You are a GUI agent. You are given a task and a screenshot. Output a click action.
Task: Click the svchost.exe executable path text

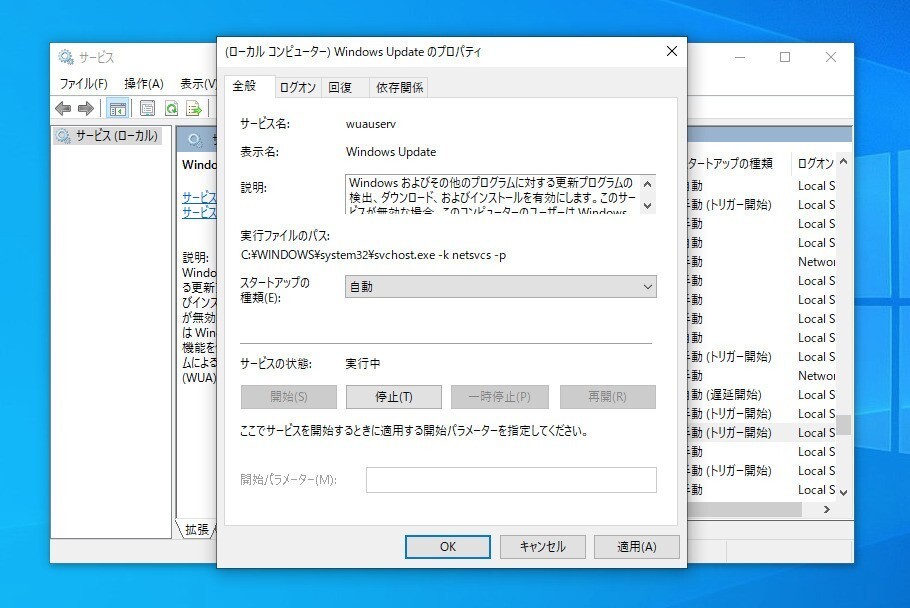[373, 255]
